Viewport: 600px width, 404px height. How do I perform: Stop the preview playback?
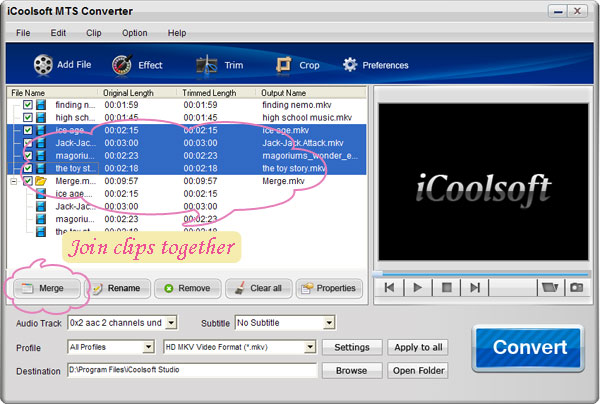447,287
